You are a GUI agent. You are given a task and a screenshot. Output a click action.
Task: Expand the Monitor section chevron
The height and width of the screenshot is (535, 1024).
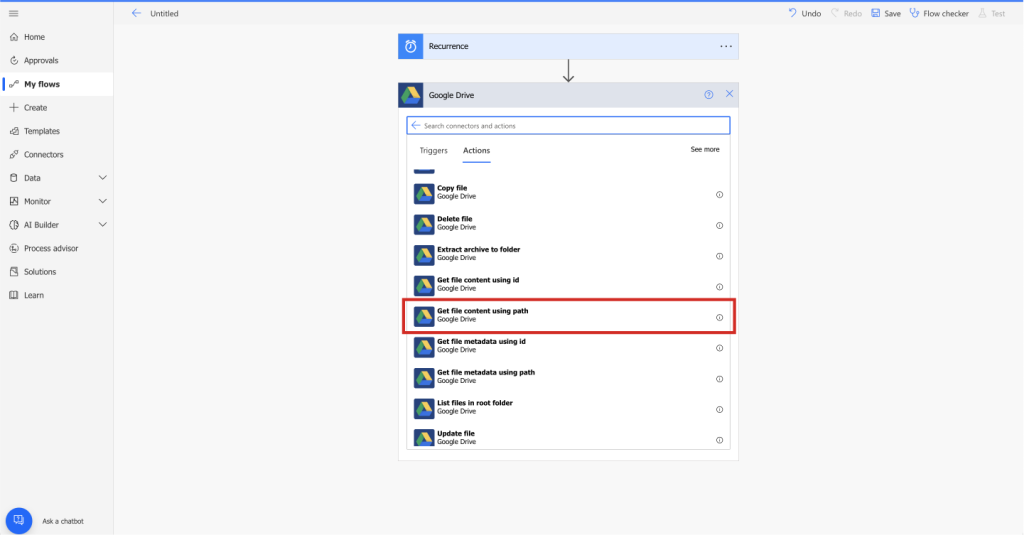click(x=103, y=201)
